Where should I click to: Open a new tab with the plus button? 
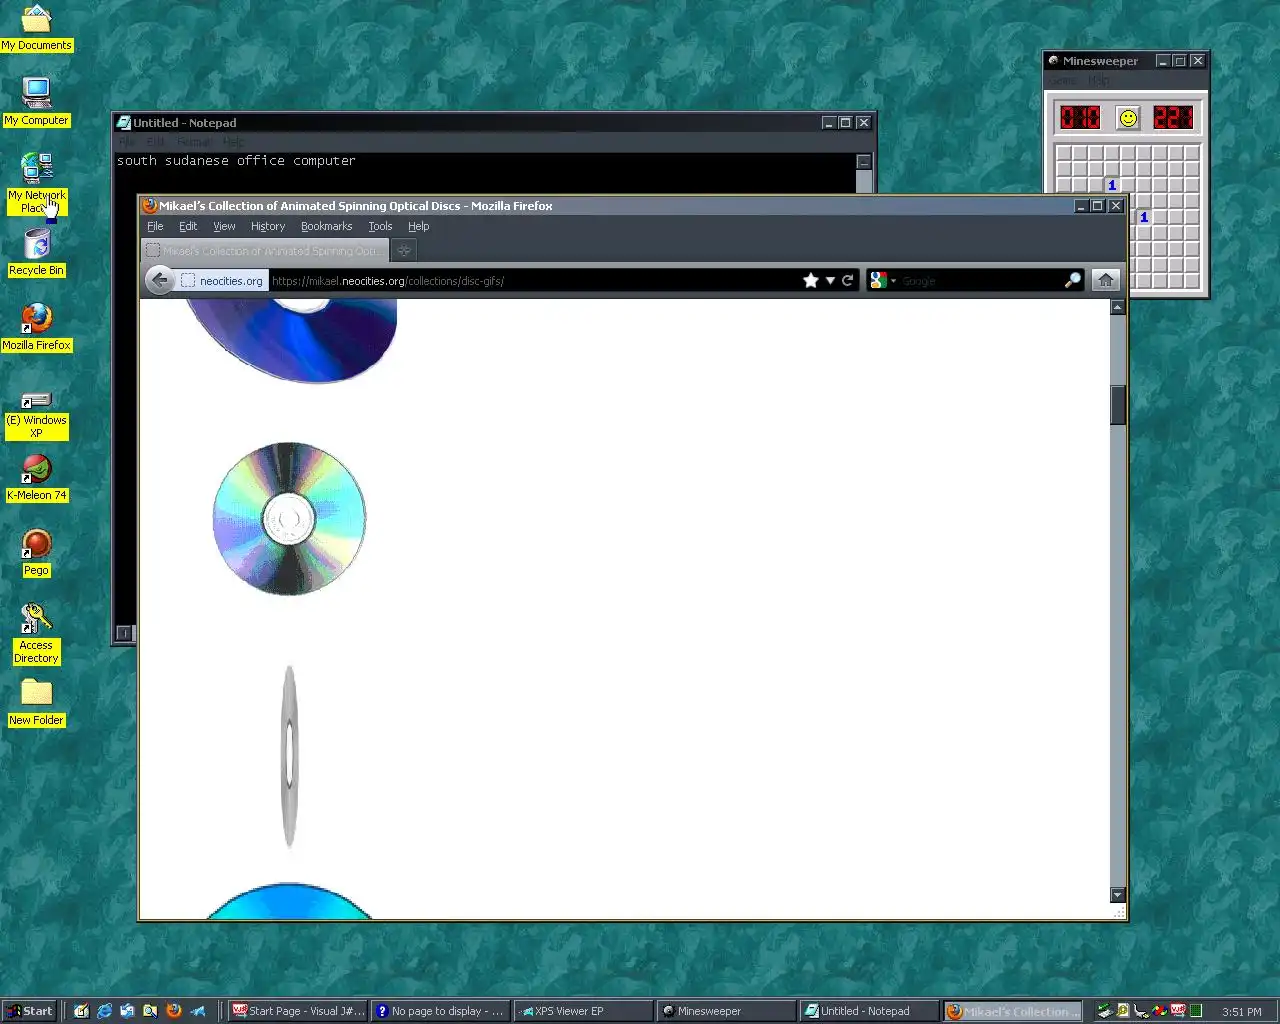[404, 250]
